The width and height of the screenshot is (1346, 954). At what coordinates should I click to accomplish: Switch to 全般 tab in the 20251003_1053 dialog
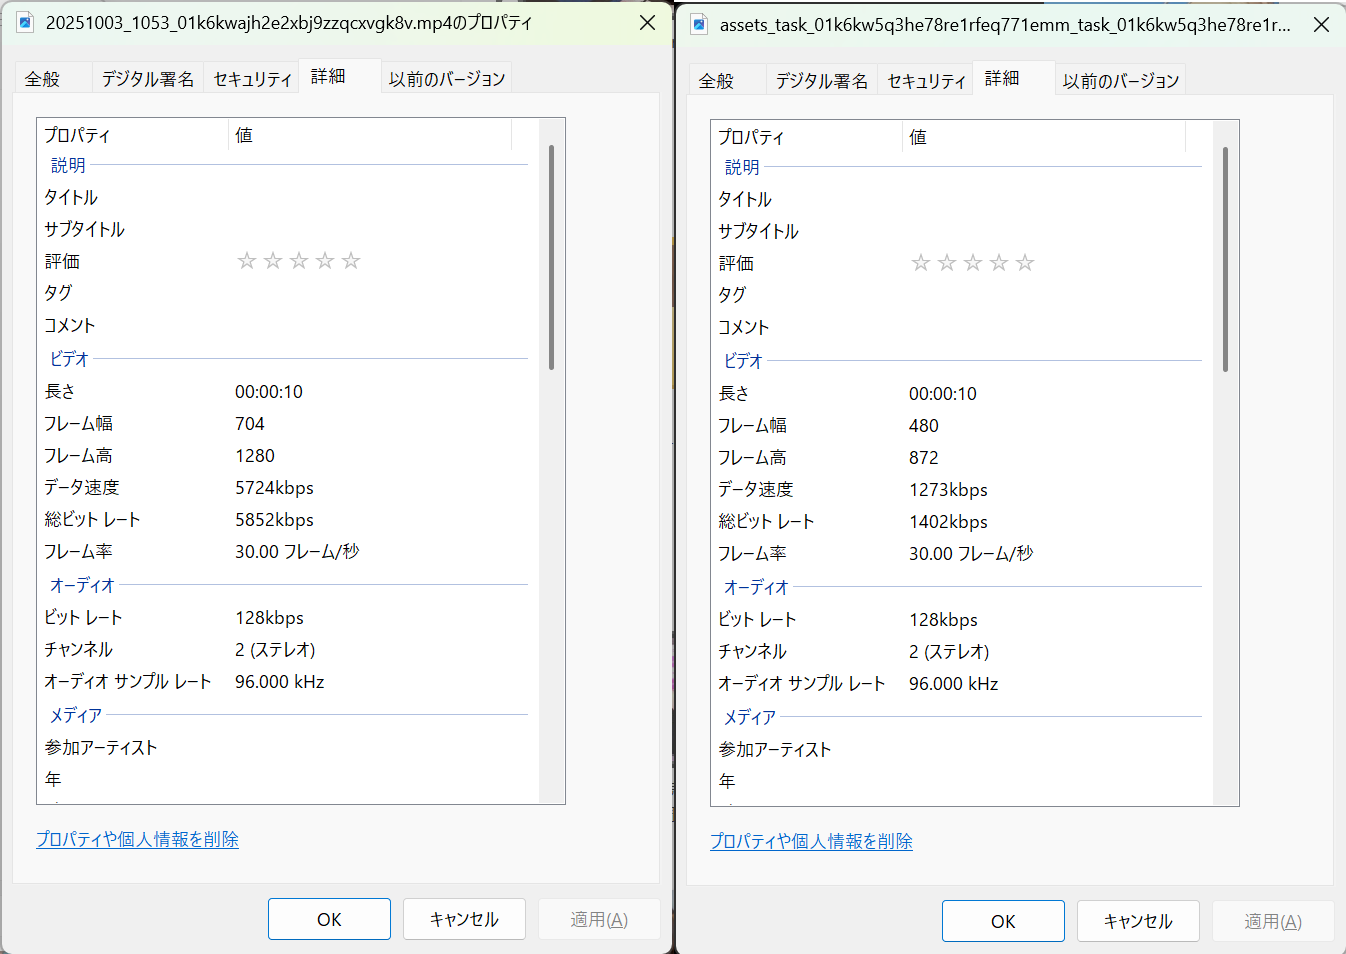point(43,79)
